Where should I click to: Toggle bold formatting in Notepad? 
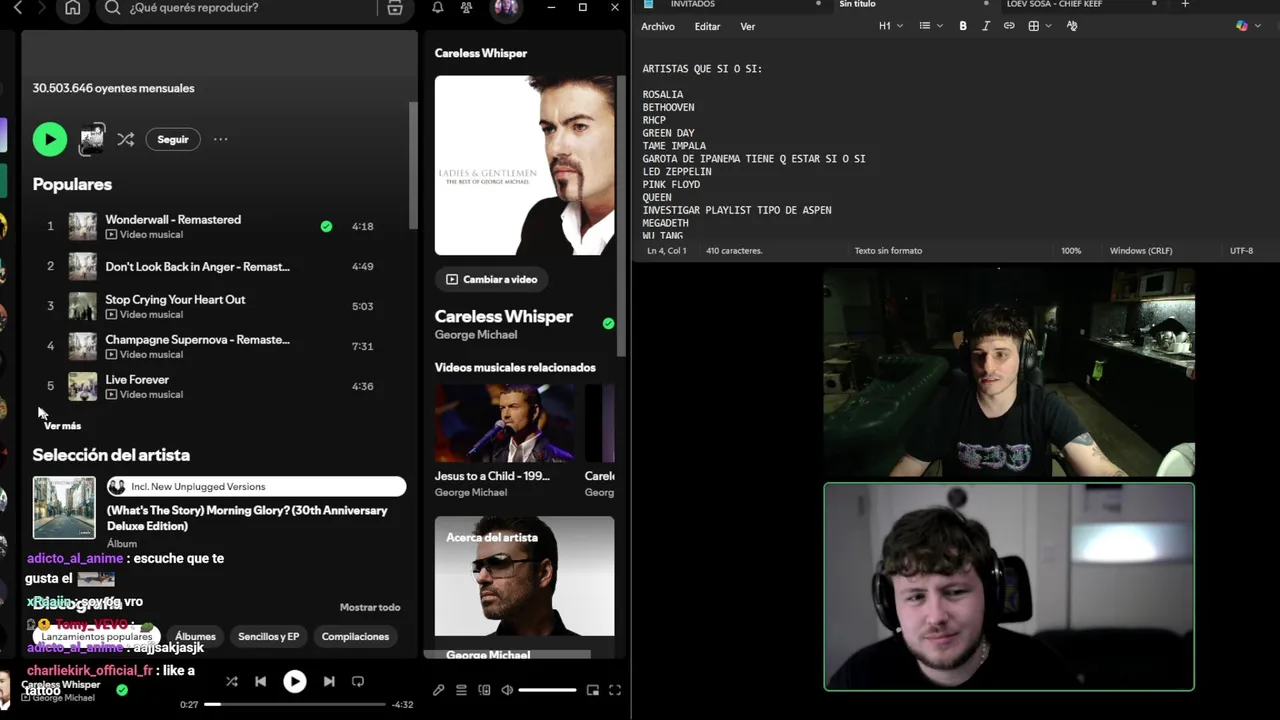963,26
